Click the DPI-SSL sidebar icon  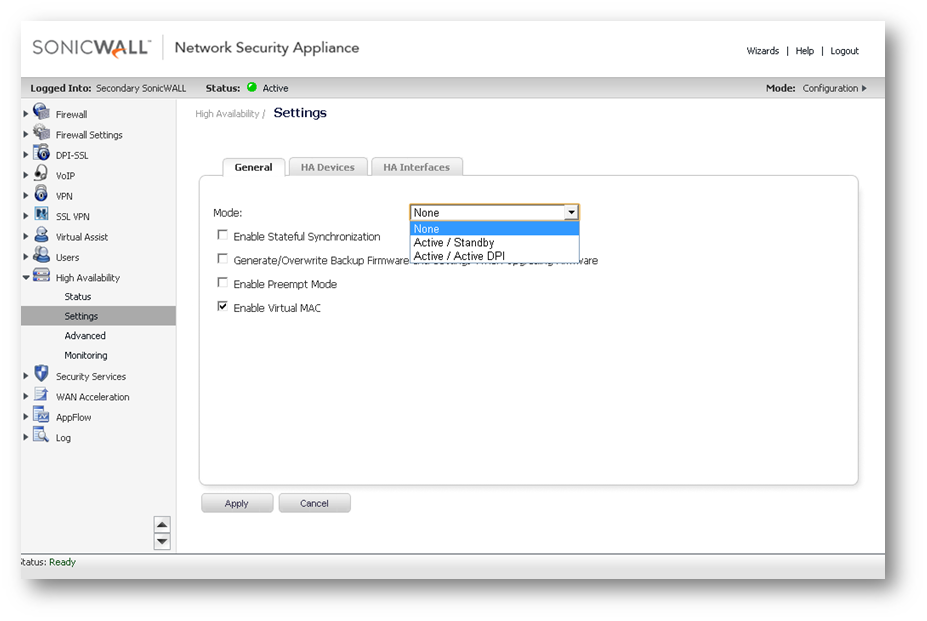click(x=41, y=154)
